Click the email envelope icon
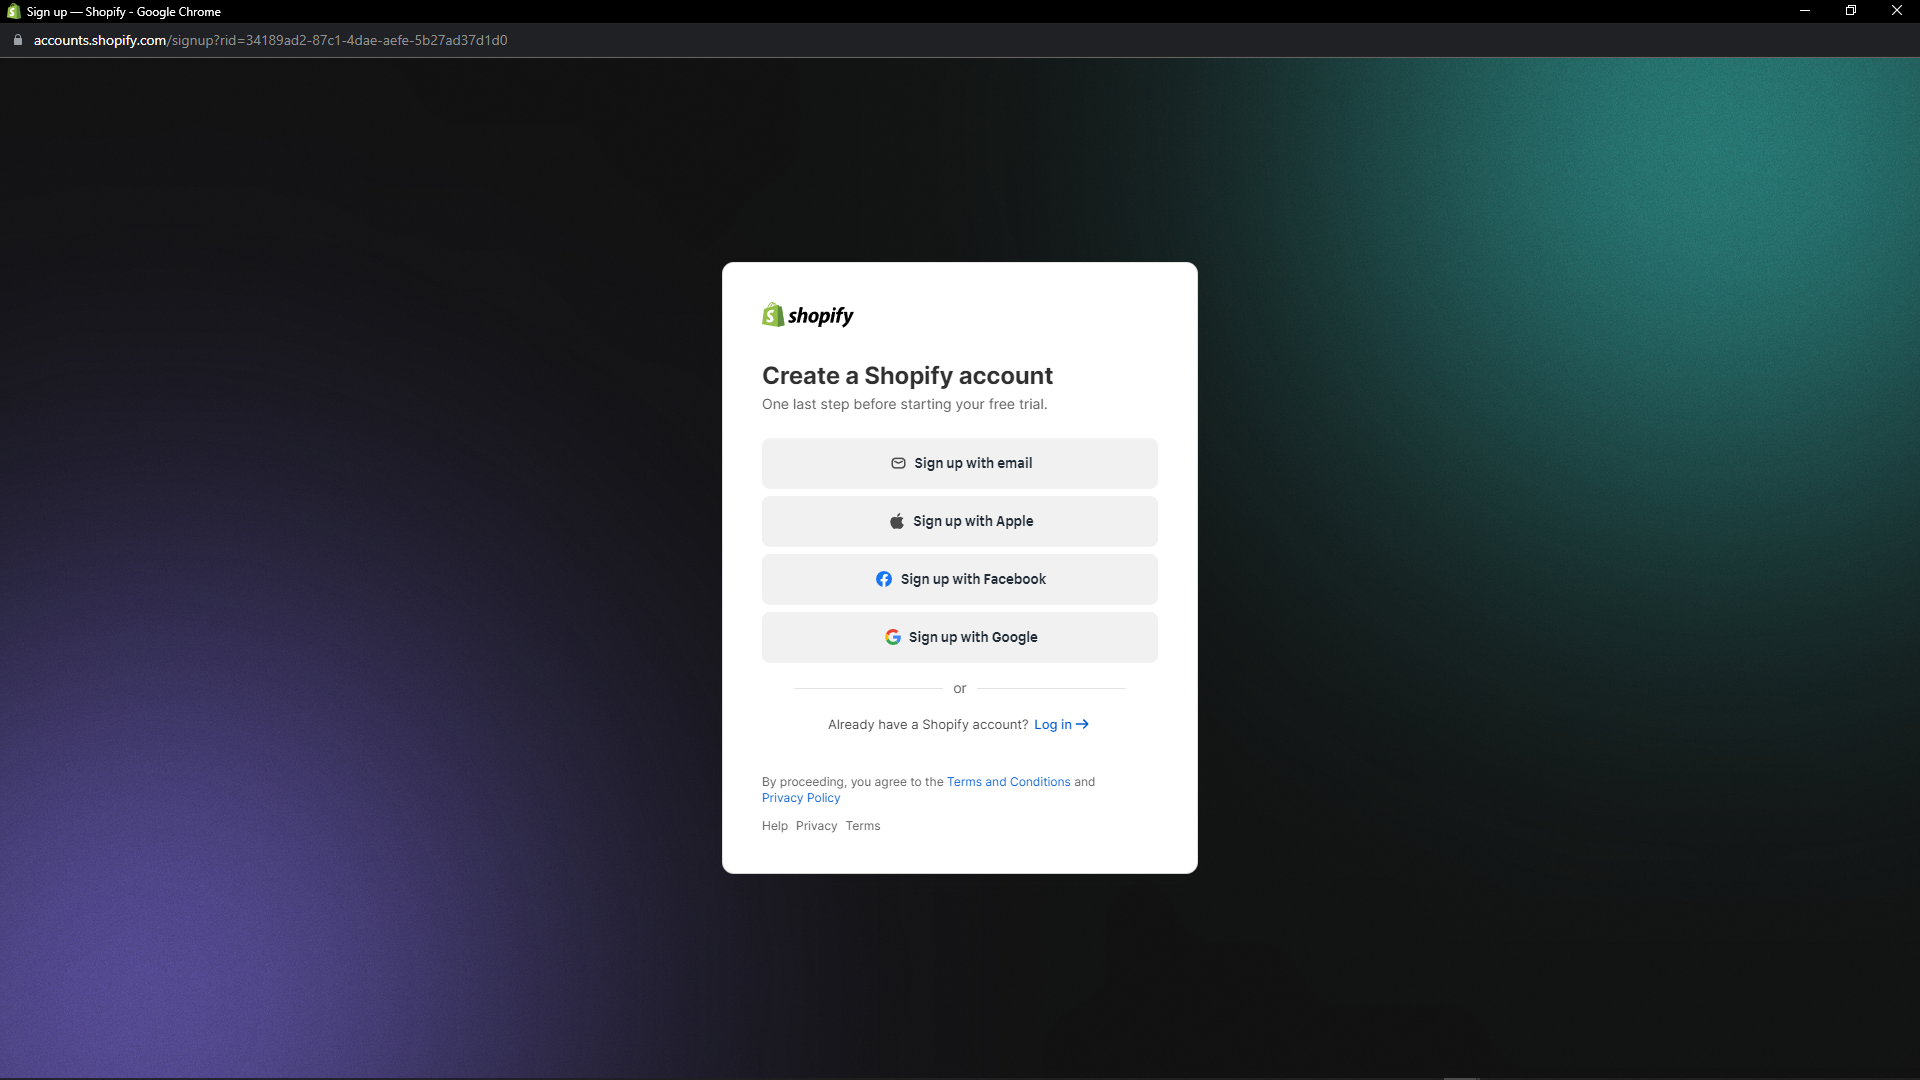 (x=897, y=463)
